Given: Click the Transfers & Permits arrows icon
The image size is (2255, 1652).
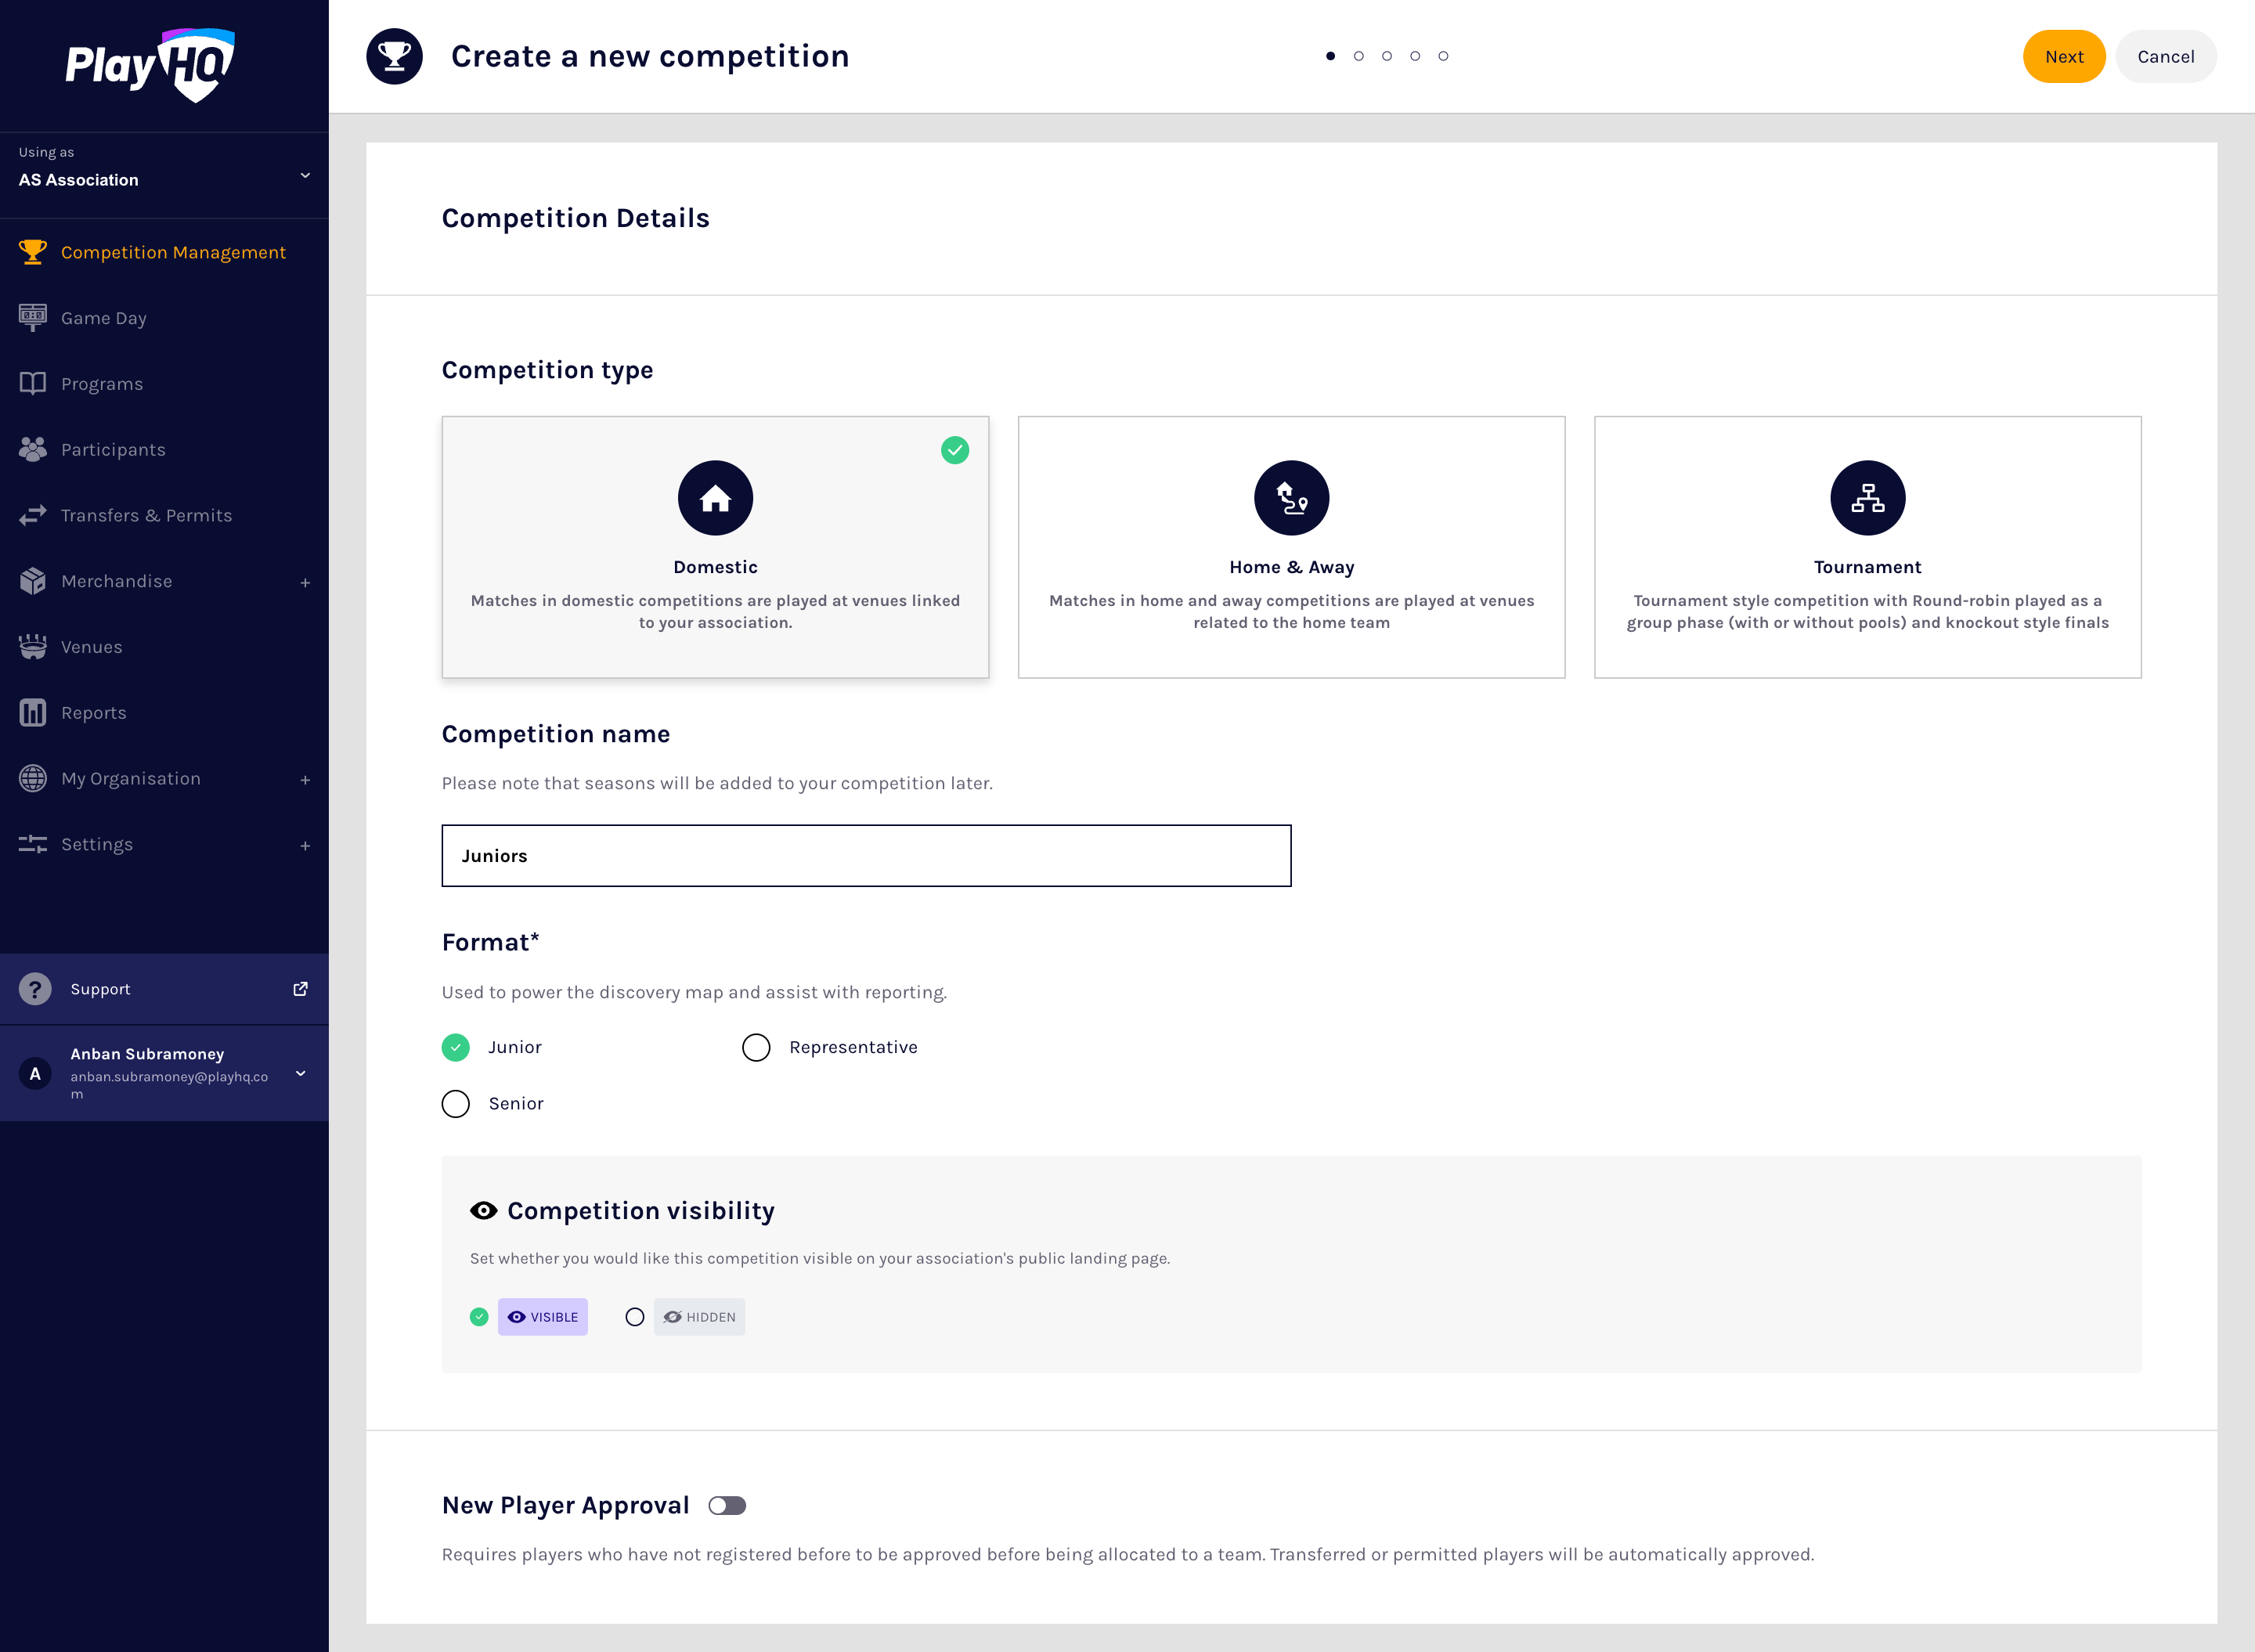Looking at the screenshot, I should point(33,515).
